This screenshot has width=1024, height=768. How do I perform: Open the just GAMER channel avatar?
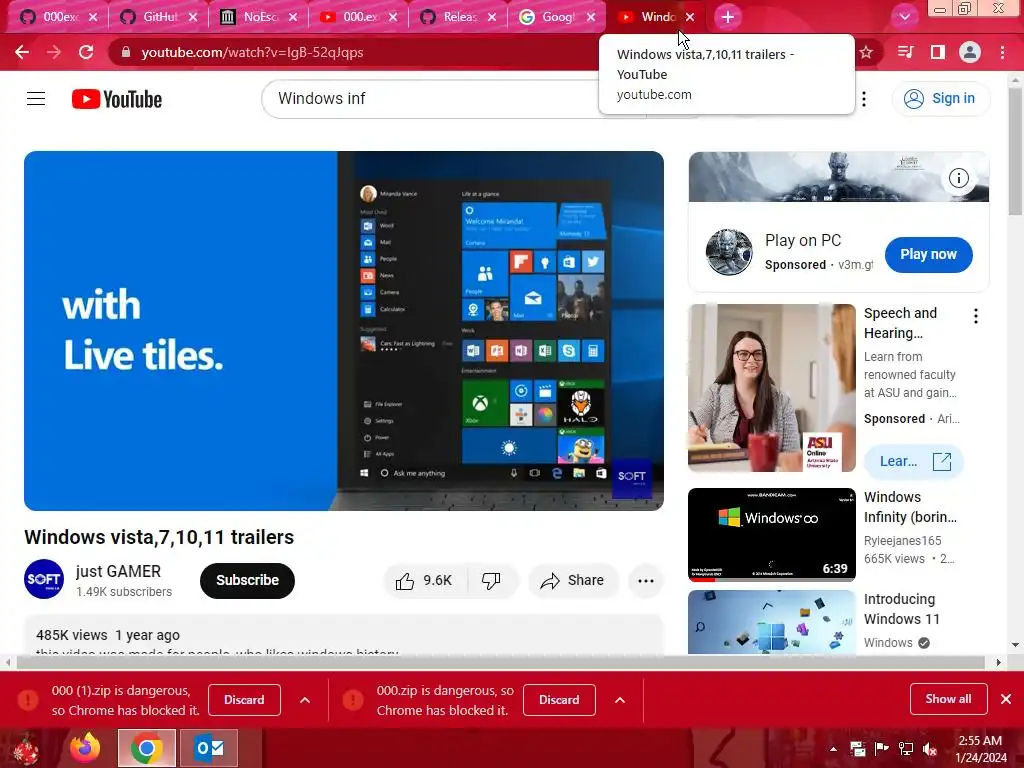(44, 579)
